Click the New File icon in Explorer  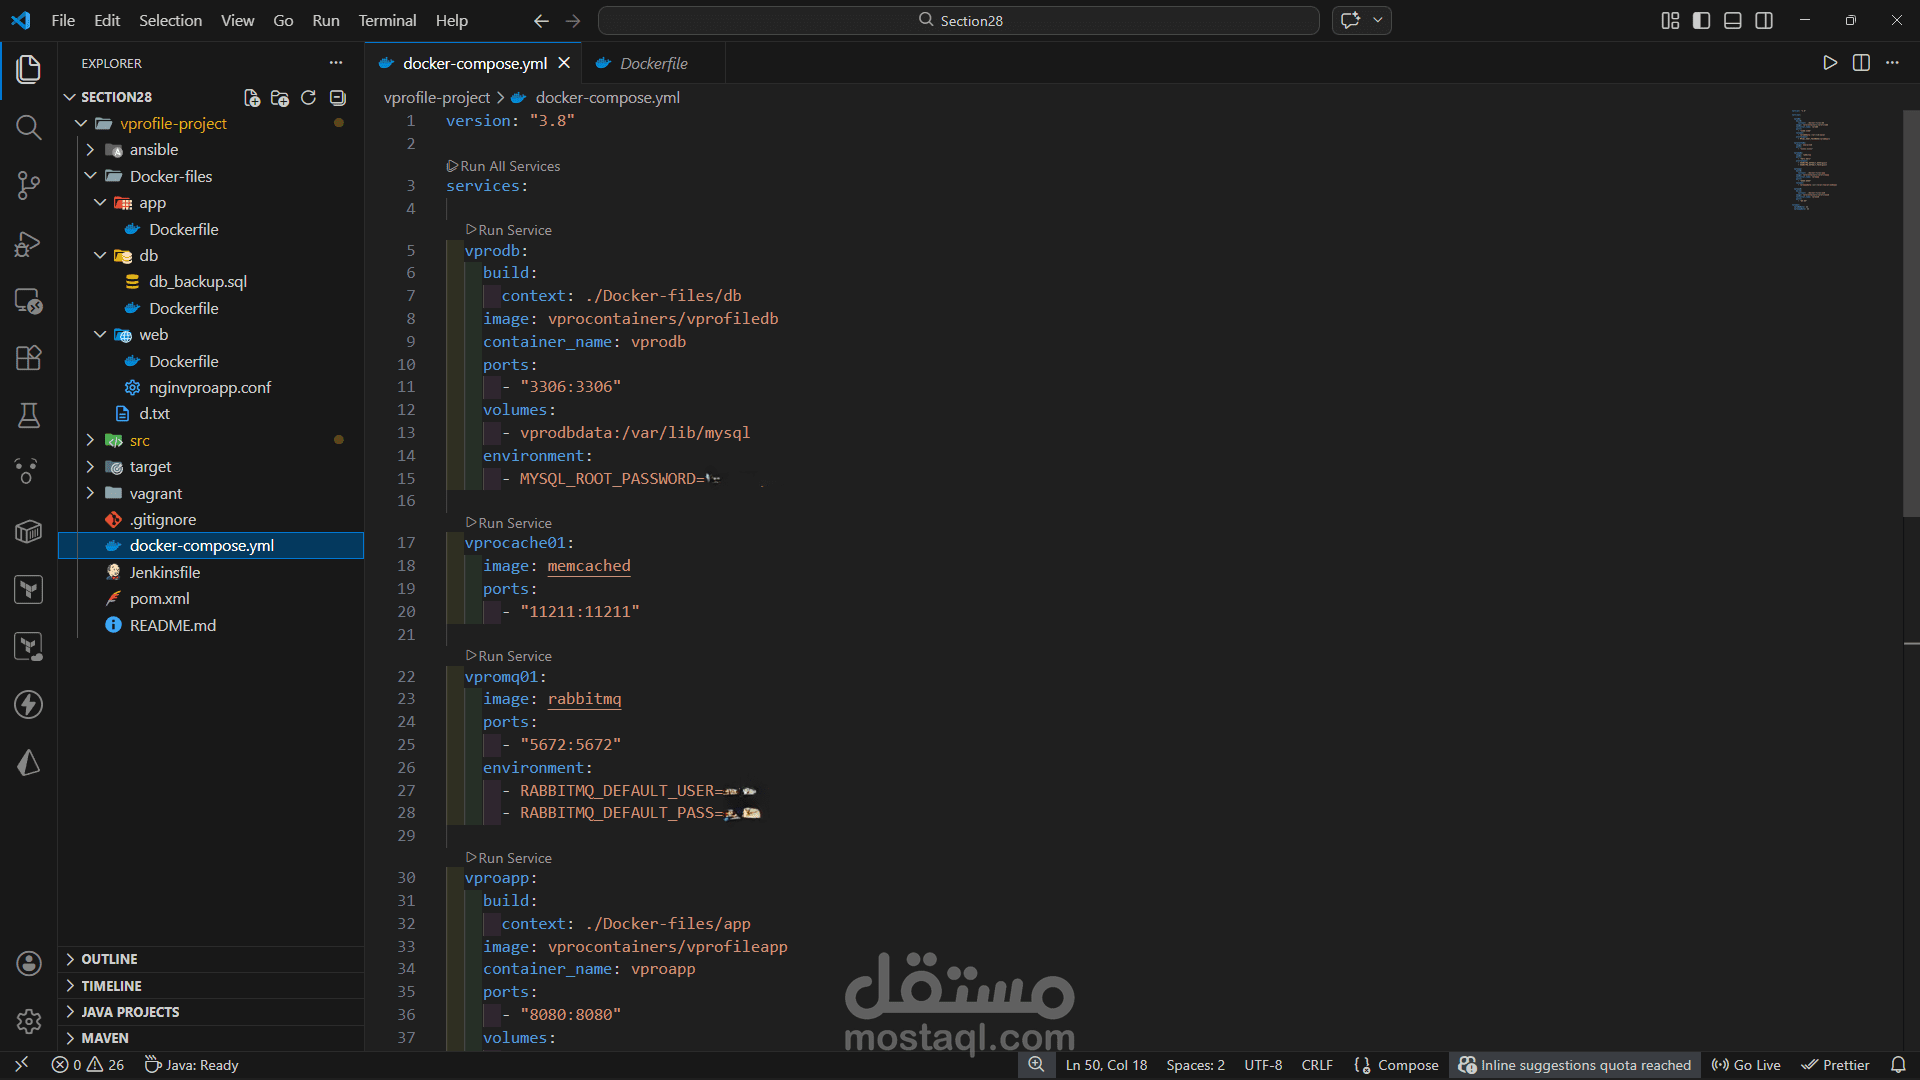click(x=252, y=97)
